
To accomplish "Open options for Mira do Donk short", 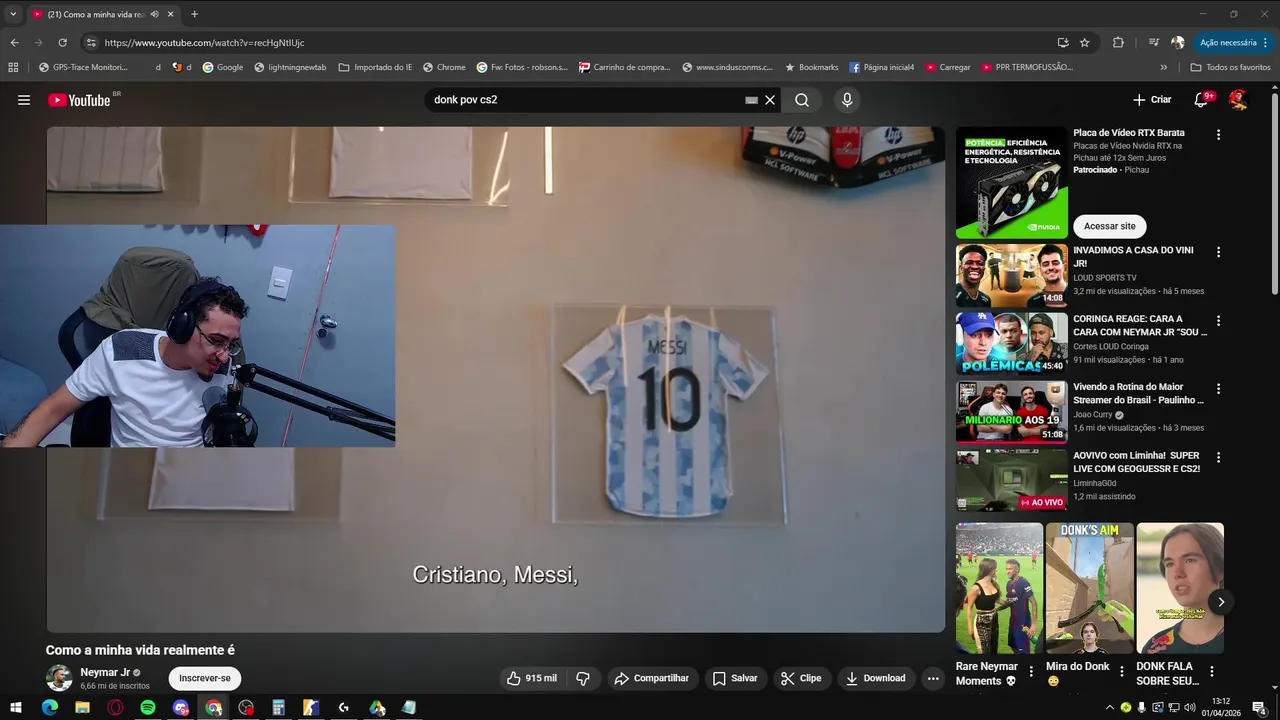I will point(1121,672).
